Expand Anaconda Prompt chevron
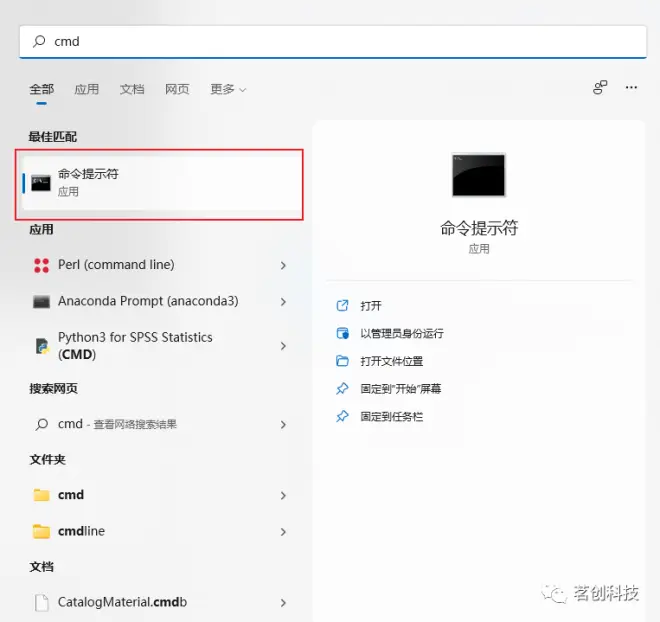The height and width of the screenshot is (622, 660). tap(283, 302)
